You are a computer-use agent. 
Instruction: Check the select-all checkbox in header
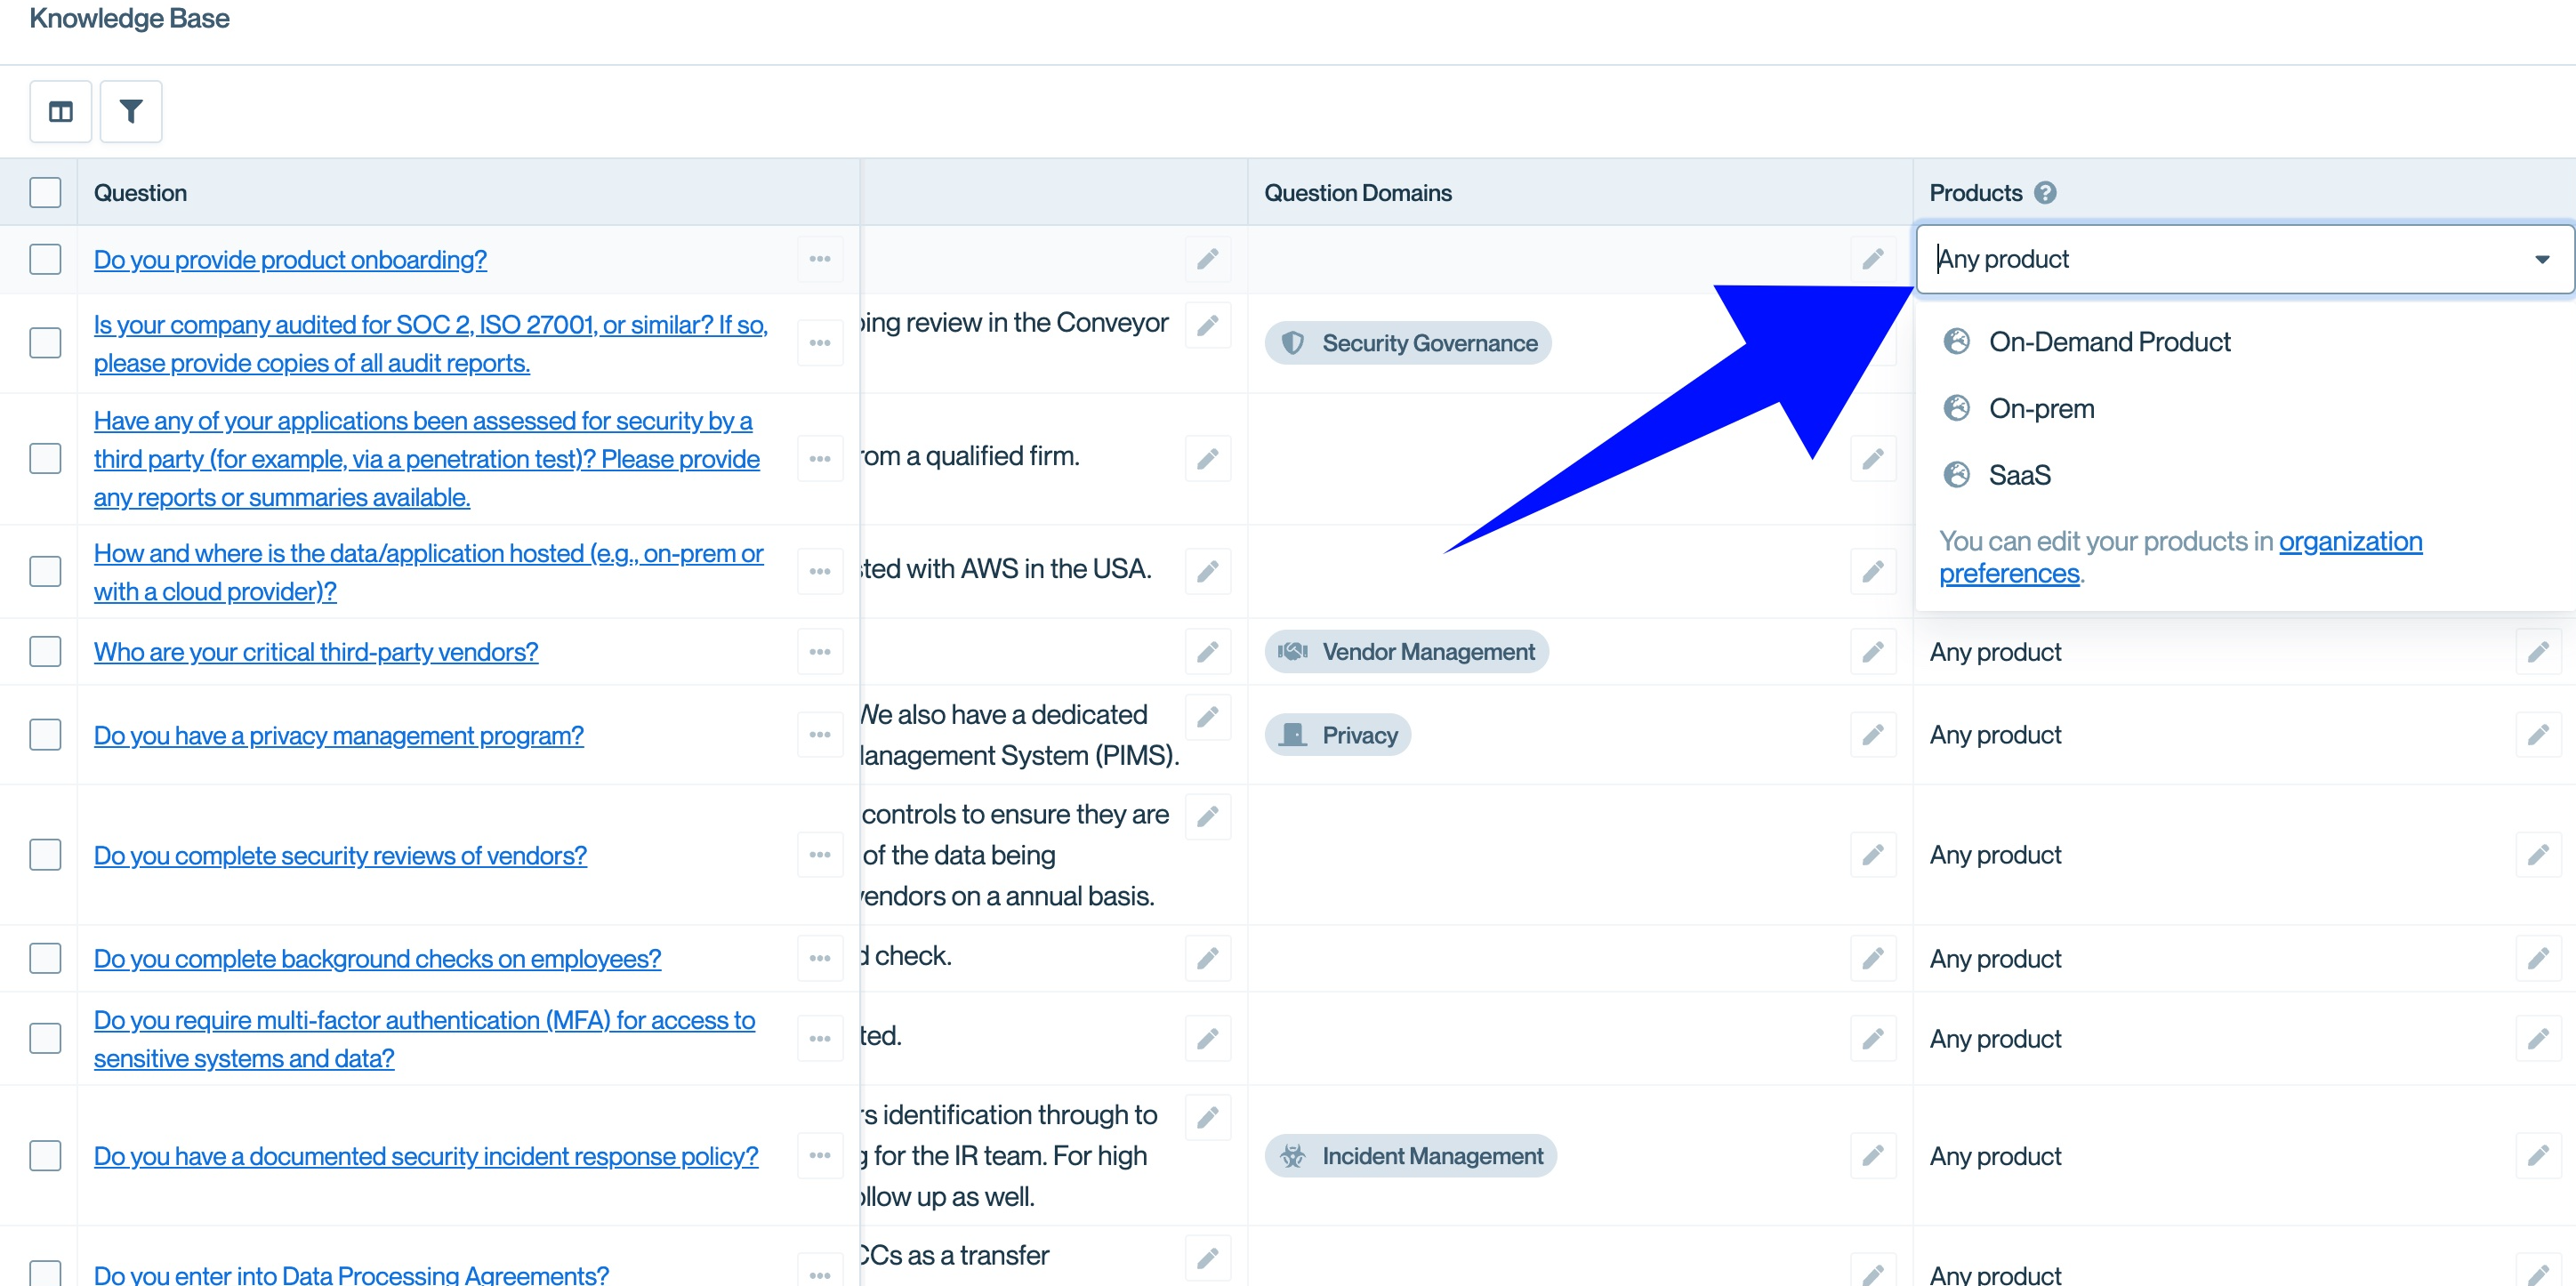45,193
